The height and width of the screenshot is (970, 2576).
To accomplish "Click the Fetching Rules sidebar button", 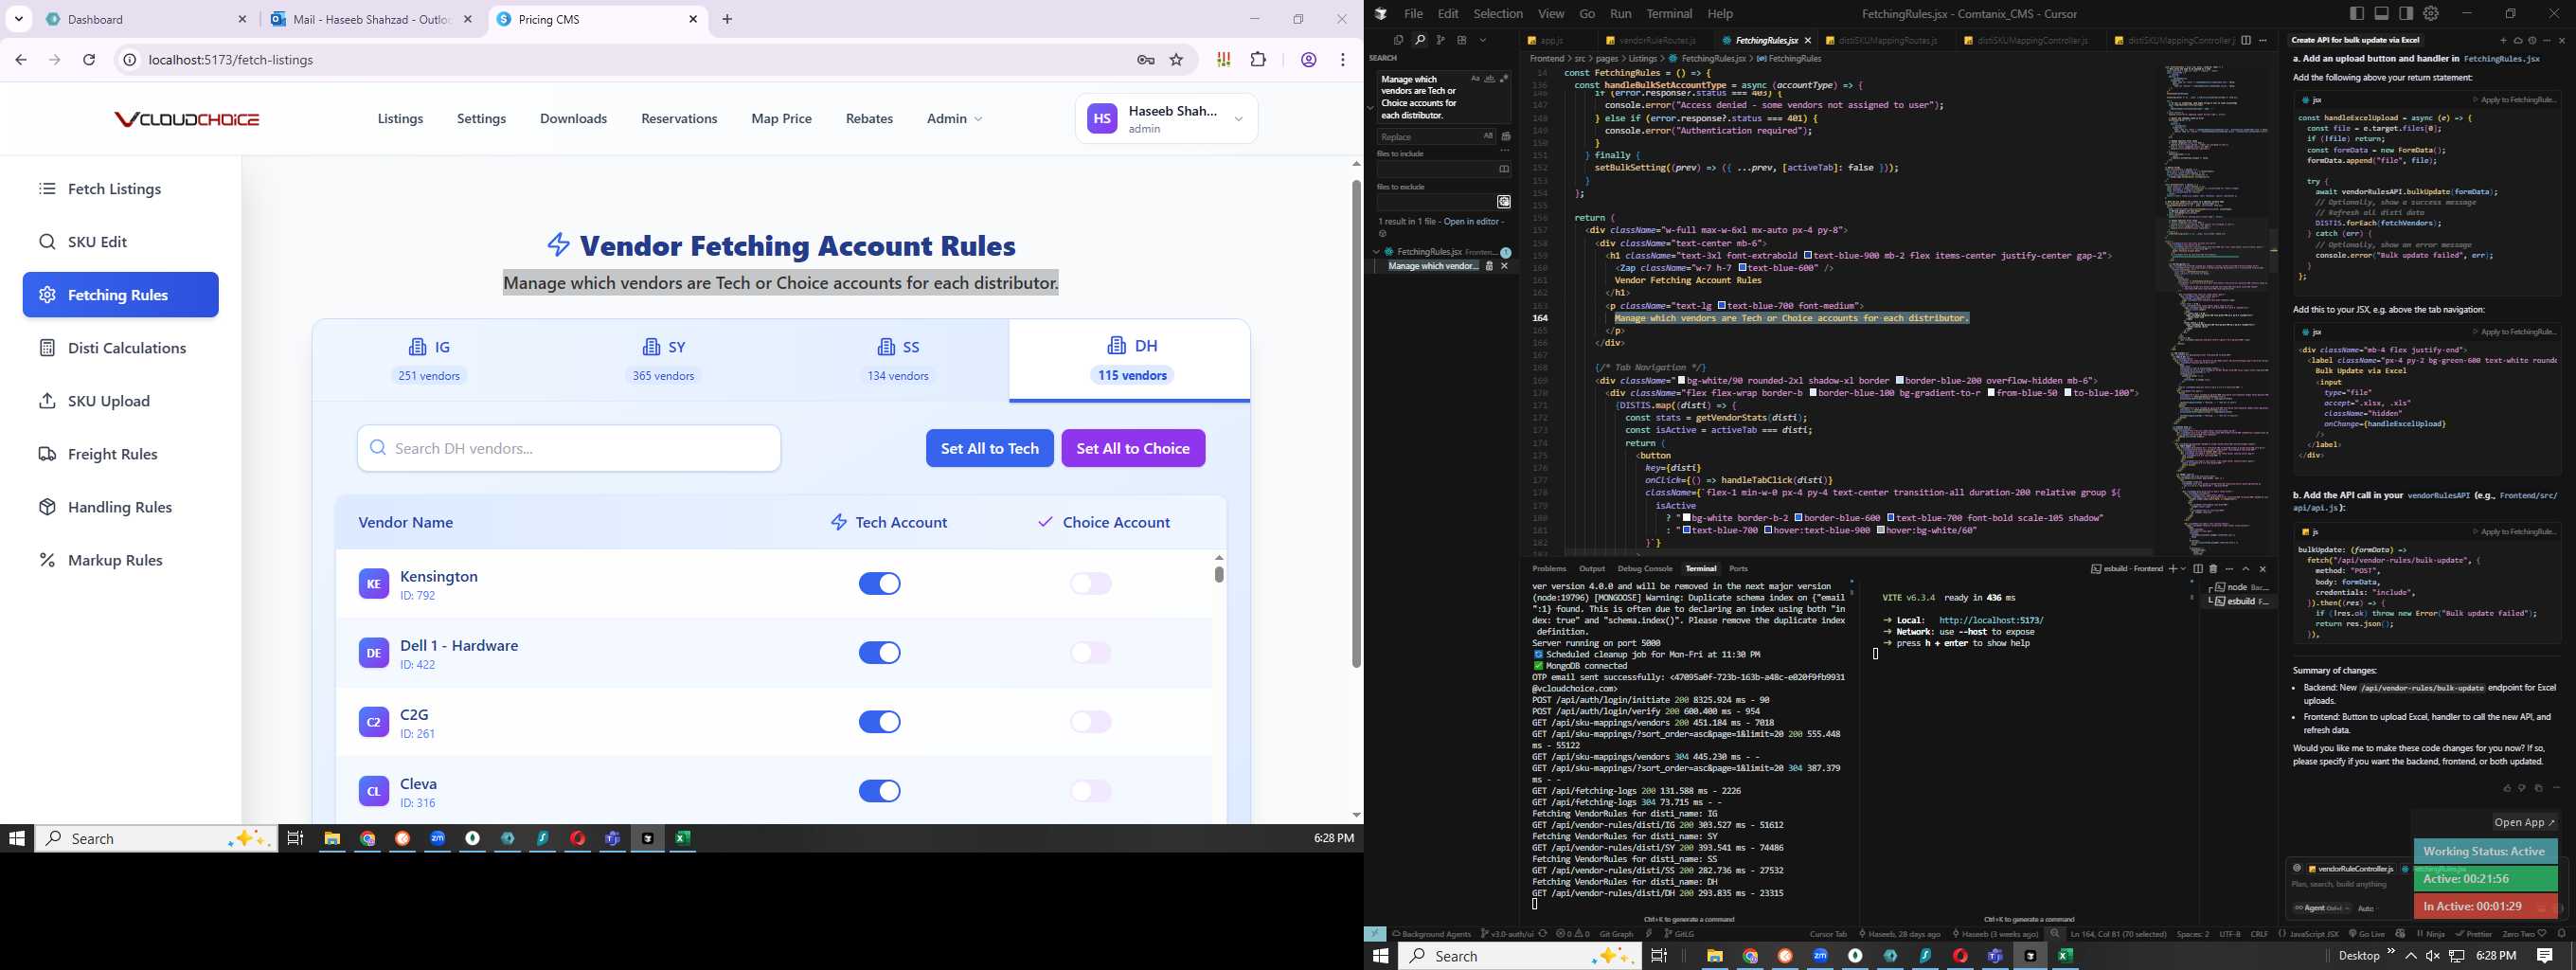I will (120, 295).
